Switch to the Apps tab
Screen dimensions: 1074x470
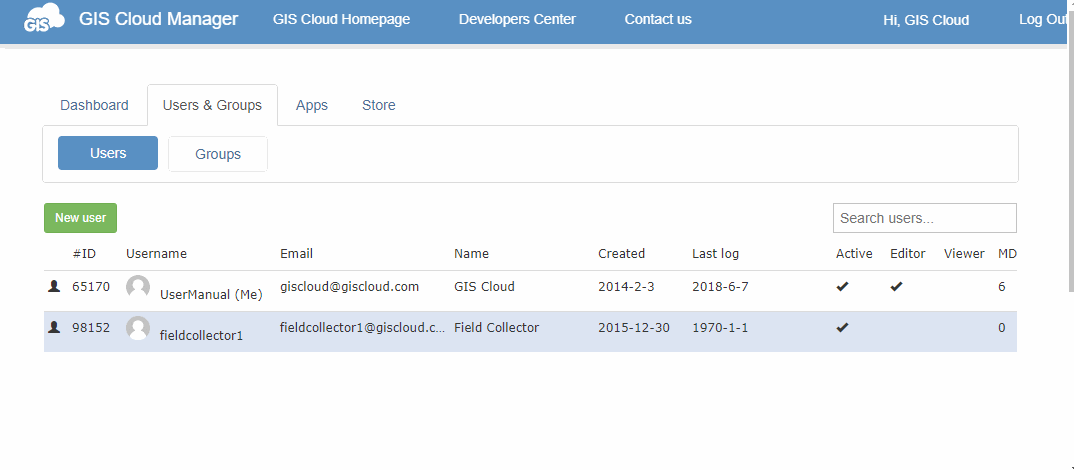pyautogui.click(x=312, y=105)
